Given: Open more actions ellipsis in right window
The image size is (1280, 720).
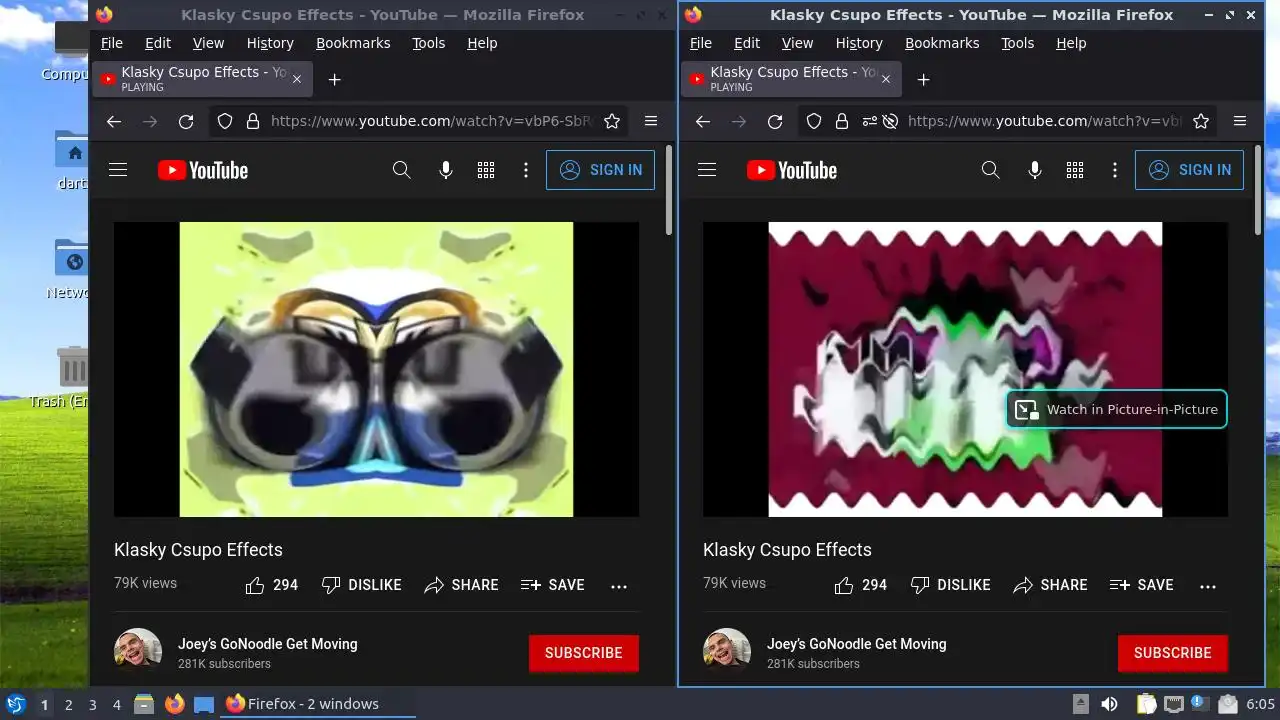Looking at the screenshot, I should pos(1208,586).
